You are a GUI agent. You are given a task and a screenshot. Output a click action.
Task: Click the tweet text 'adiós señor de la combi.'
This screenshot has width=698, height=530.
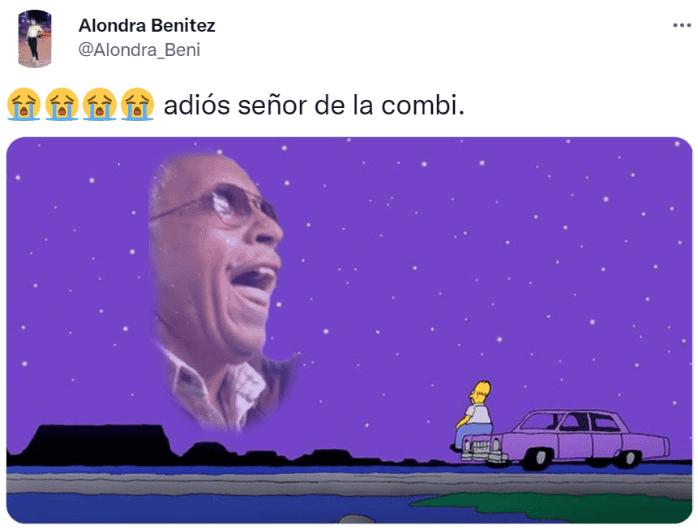314,105
